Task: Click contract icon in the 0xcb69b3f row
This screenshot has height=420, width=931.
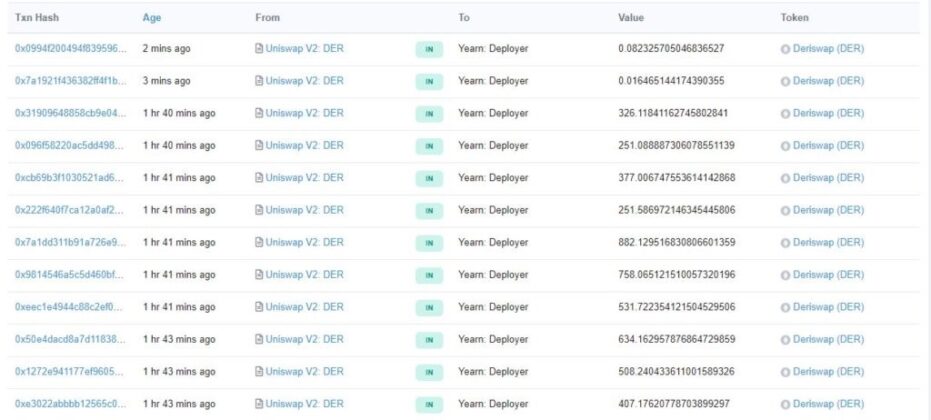Action: tap(259, 178)
